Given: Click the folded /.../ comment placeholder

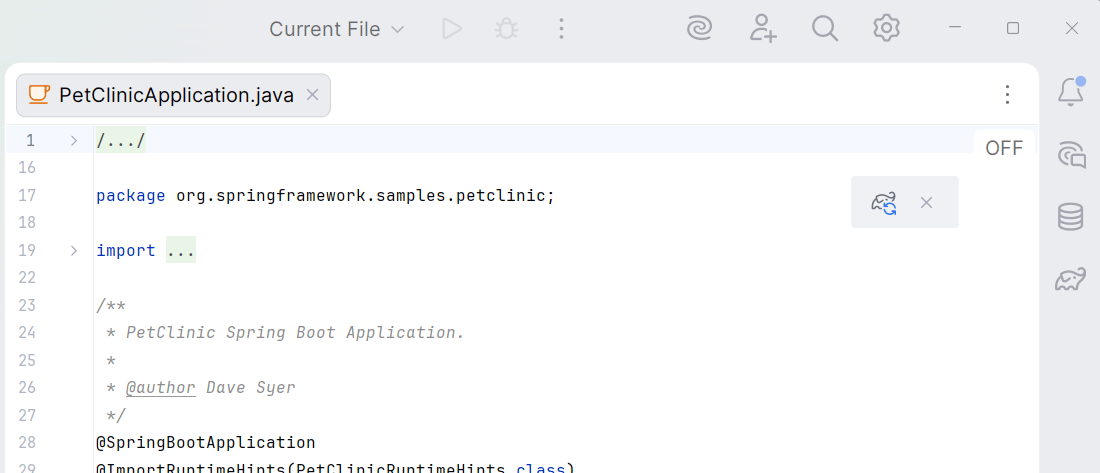Looking at the screenshot, I should [121, 140].
